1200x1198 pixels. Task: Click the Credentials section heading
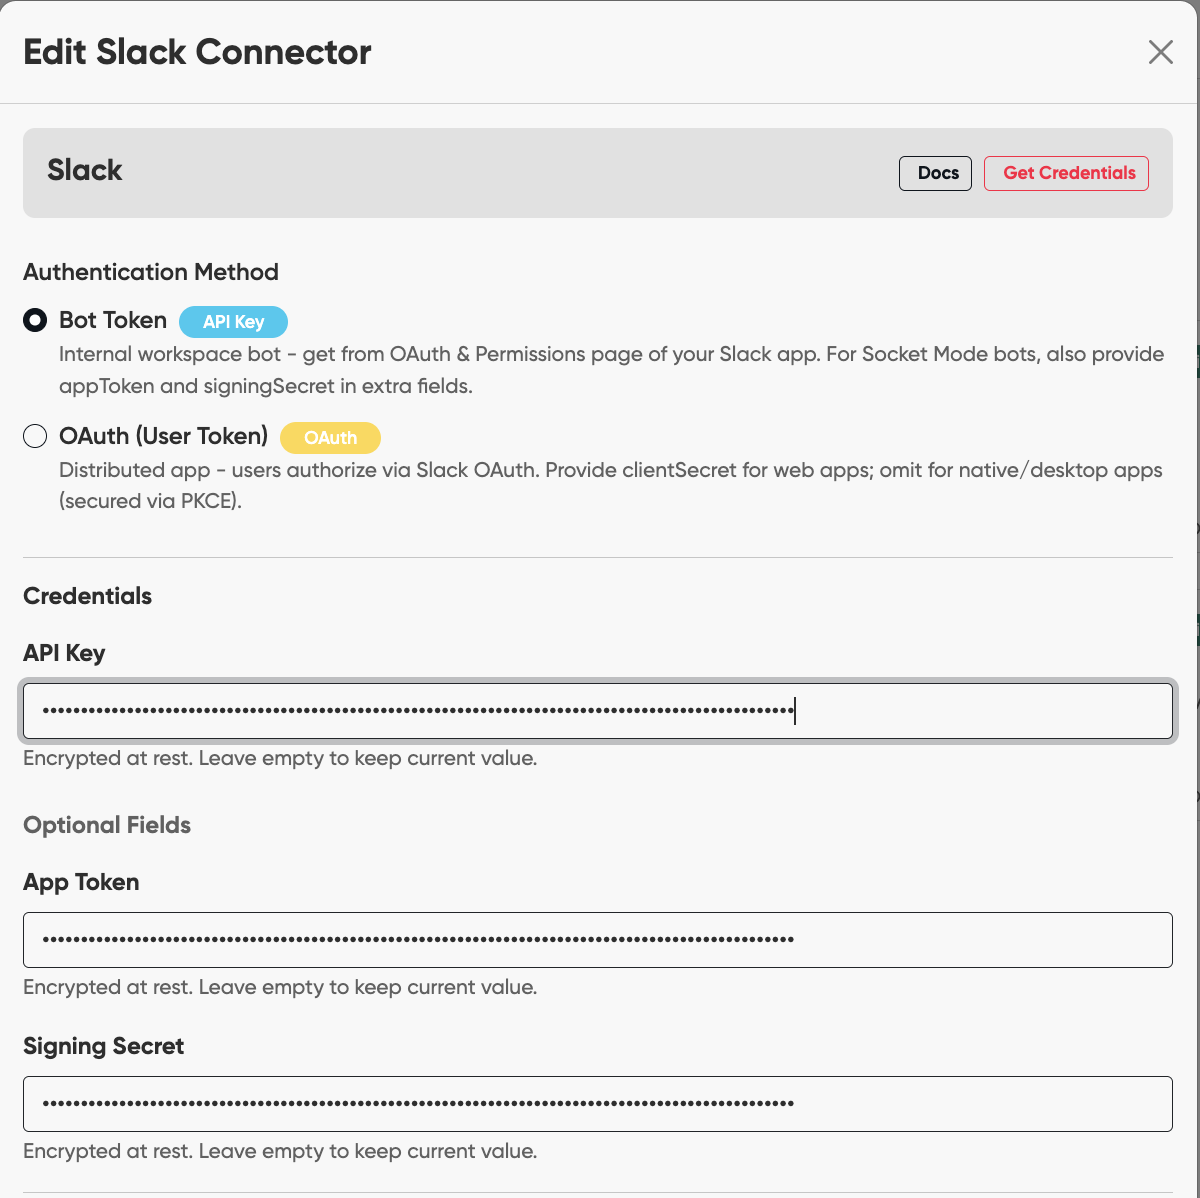[x=88, y=596]
